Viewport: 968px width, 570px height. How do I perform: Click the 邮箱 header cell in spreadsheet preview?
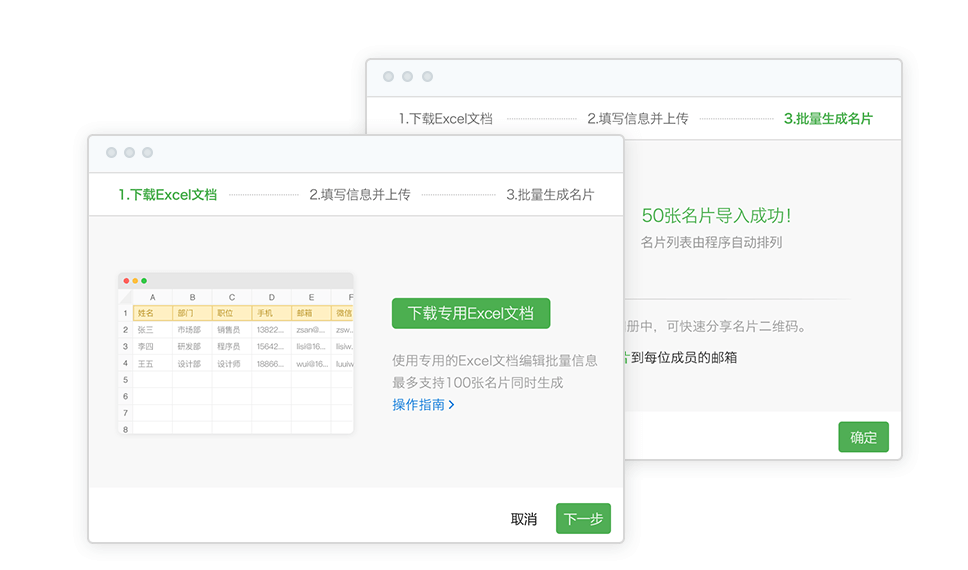(311, 313)
